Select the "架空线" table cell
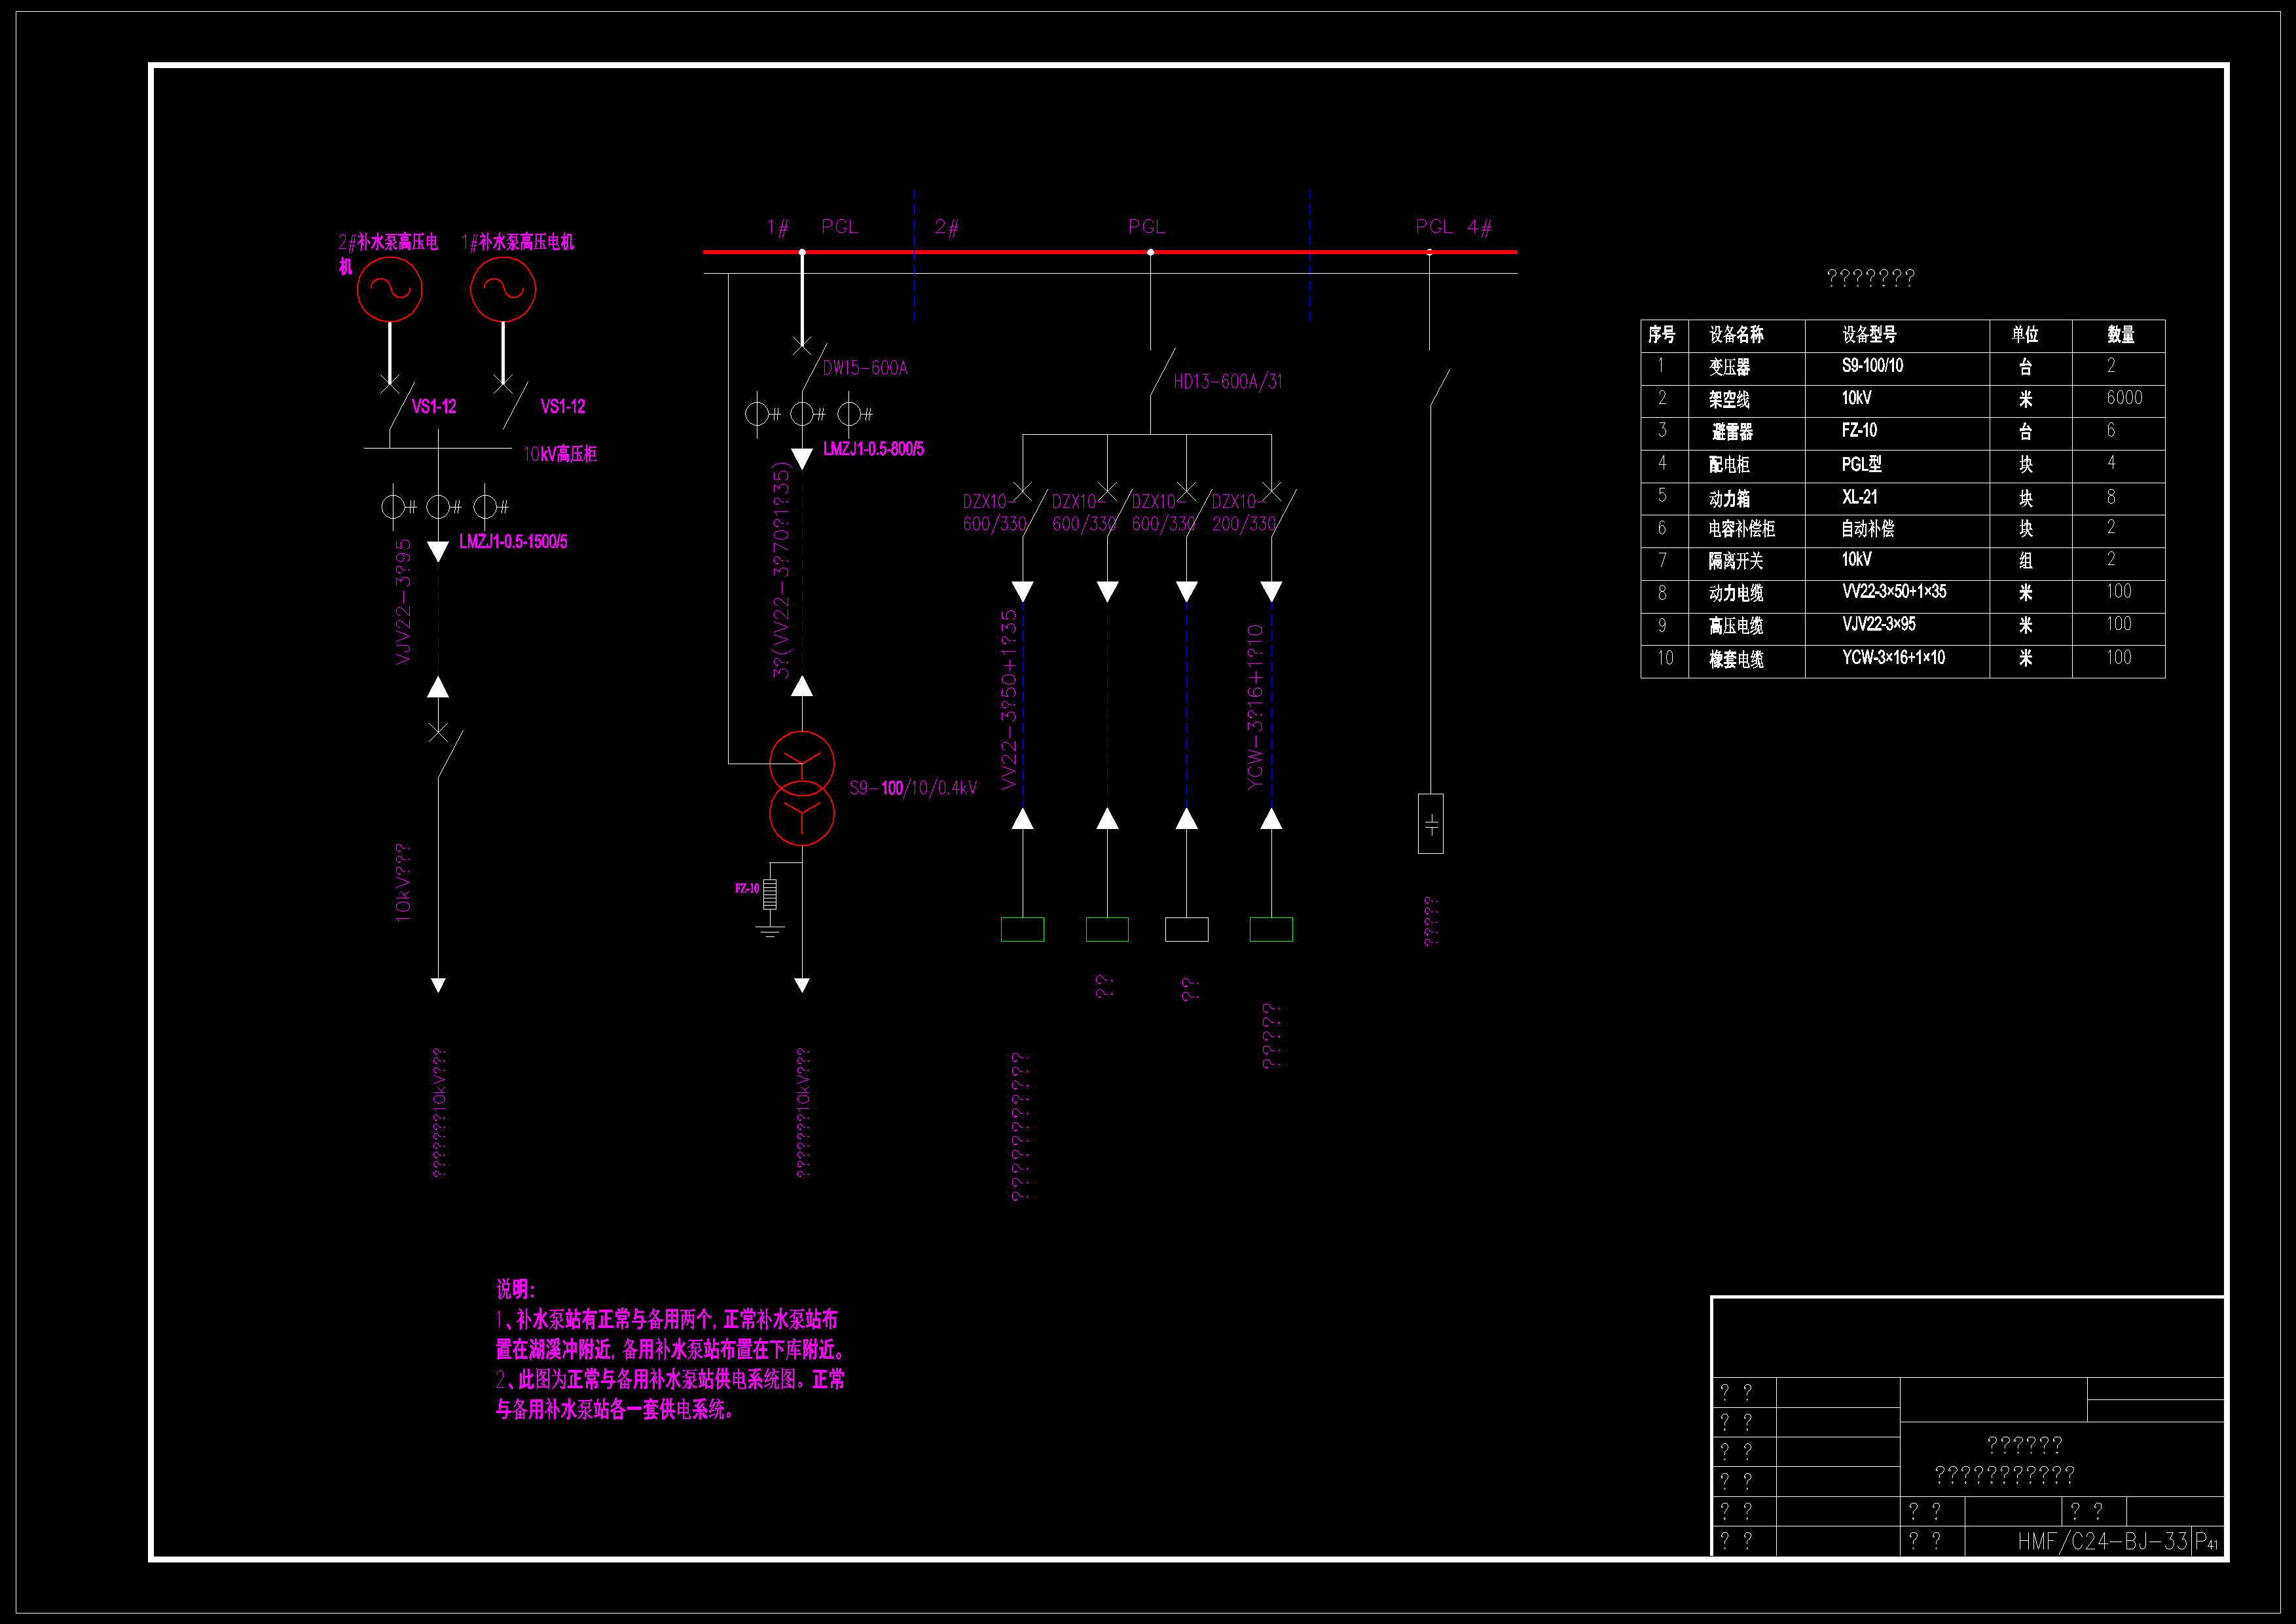Image resolution: width=2296 pixels, height=1624 pixels. click(1729, 400)
